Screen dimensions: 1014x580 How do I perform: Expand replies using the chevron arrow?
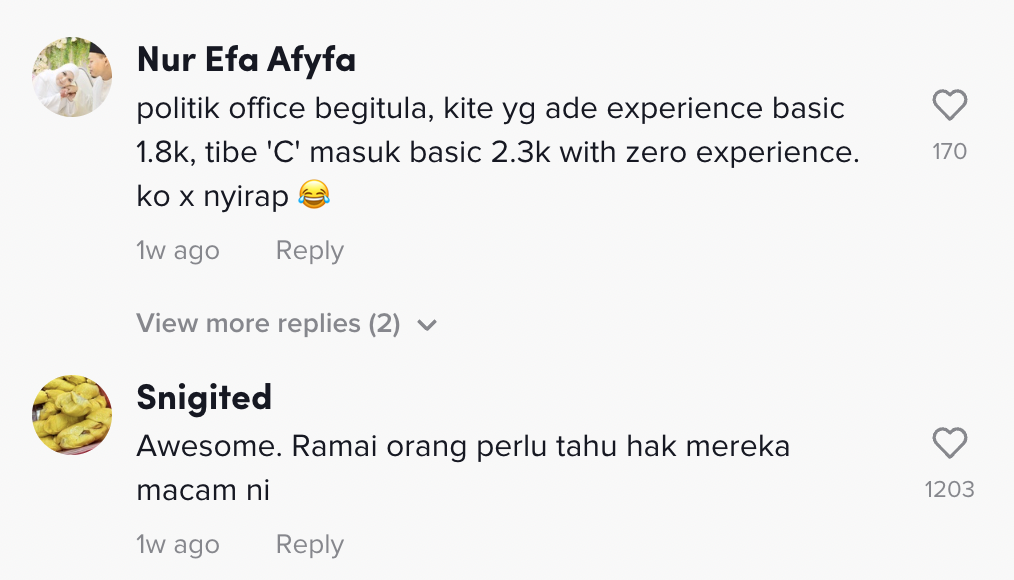427,325
